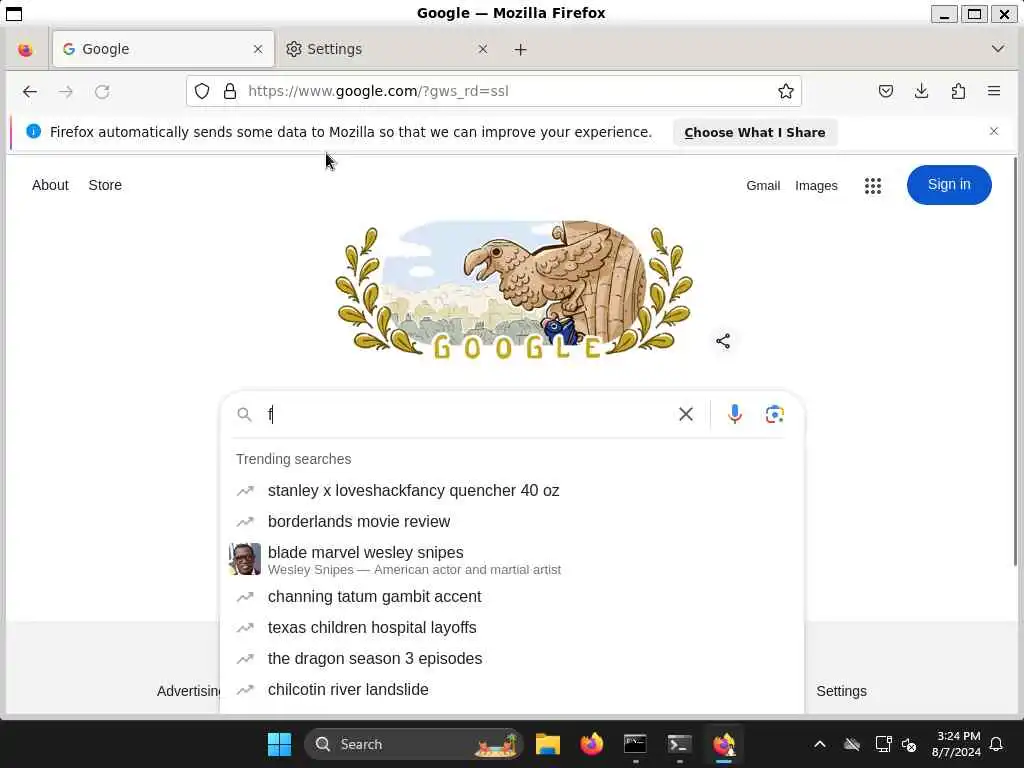Go back using the browser back arrow
Screen dimensions: 1024x768
tap(29, 91)
